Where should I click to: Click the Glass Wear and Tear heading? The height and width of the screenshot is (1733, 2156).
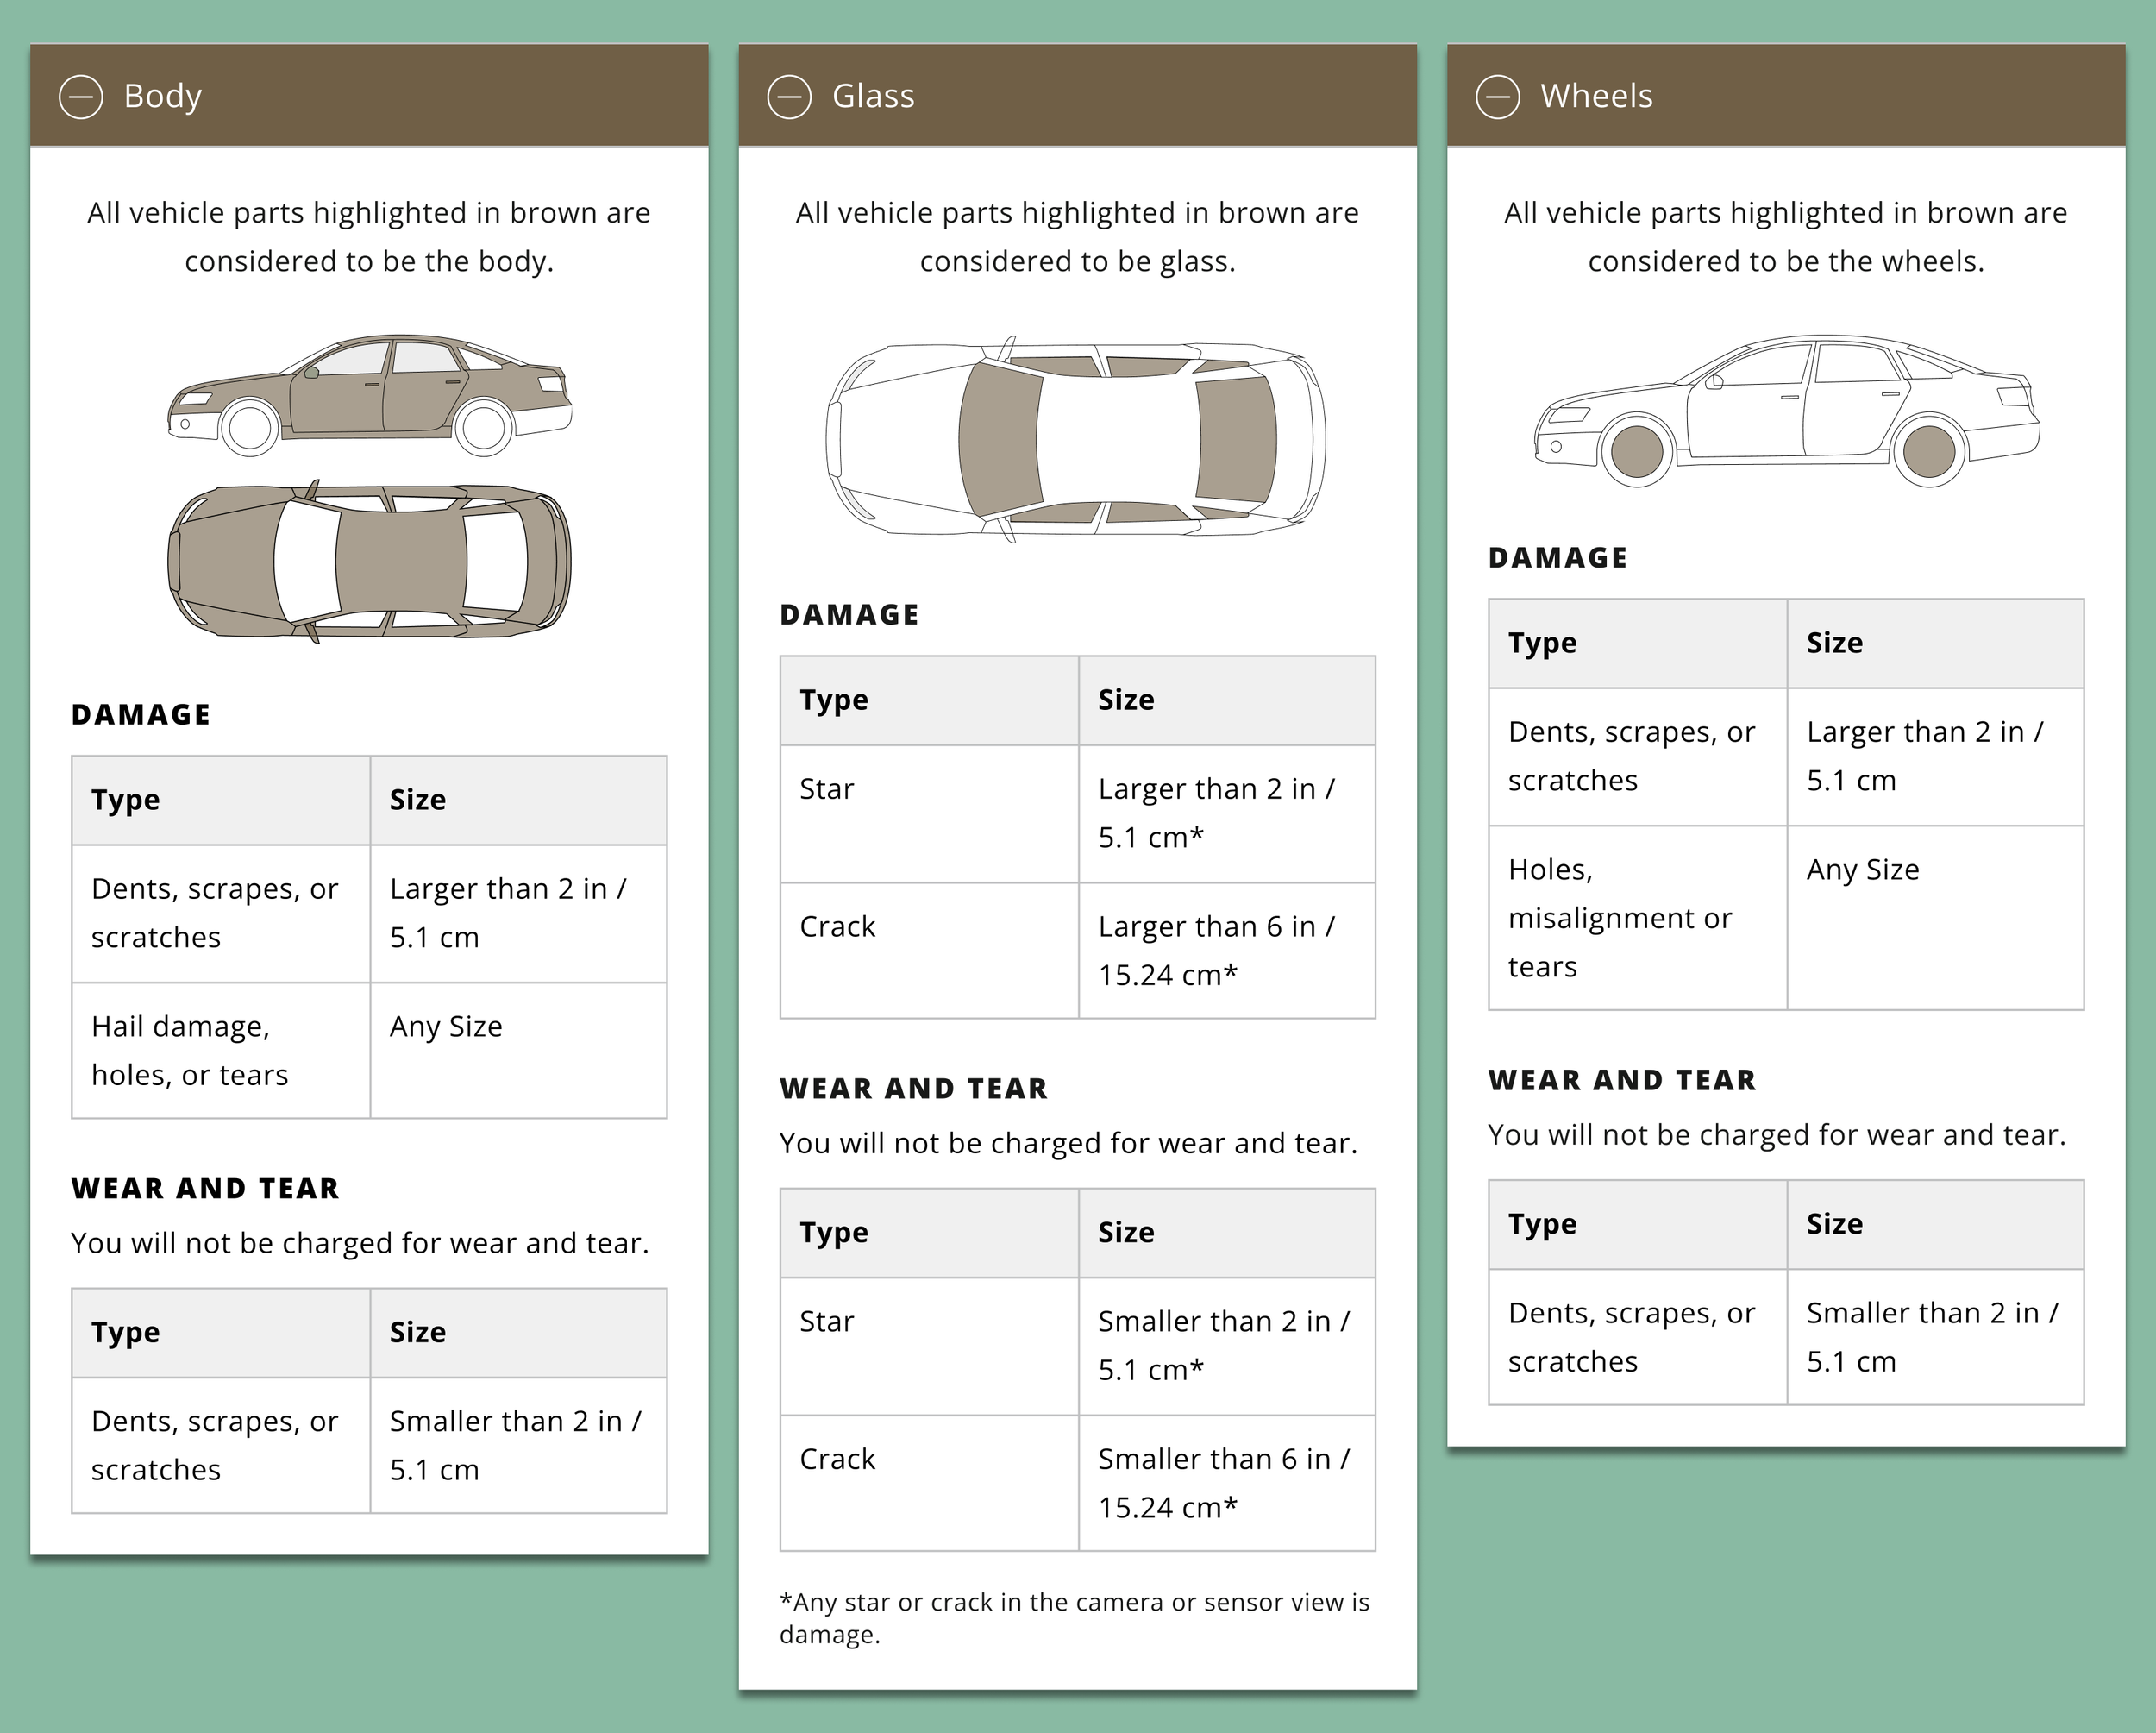point(913,1088)
